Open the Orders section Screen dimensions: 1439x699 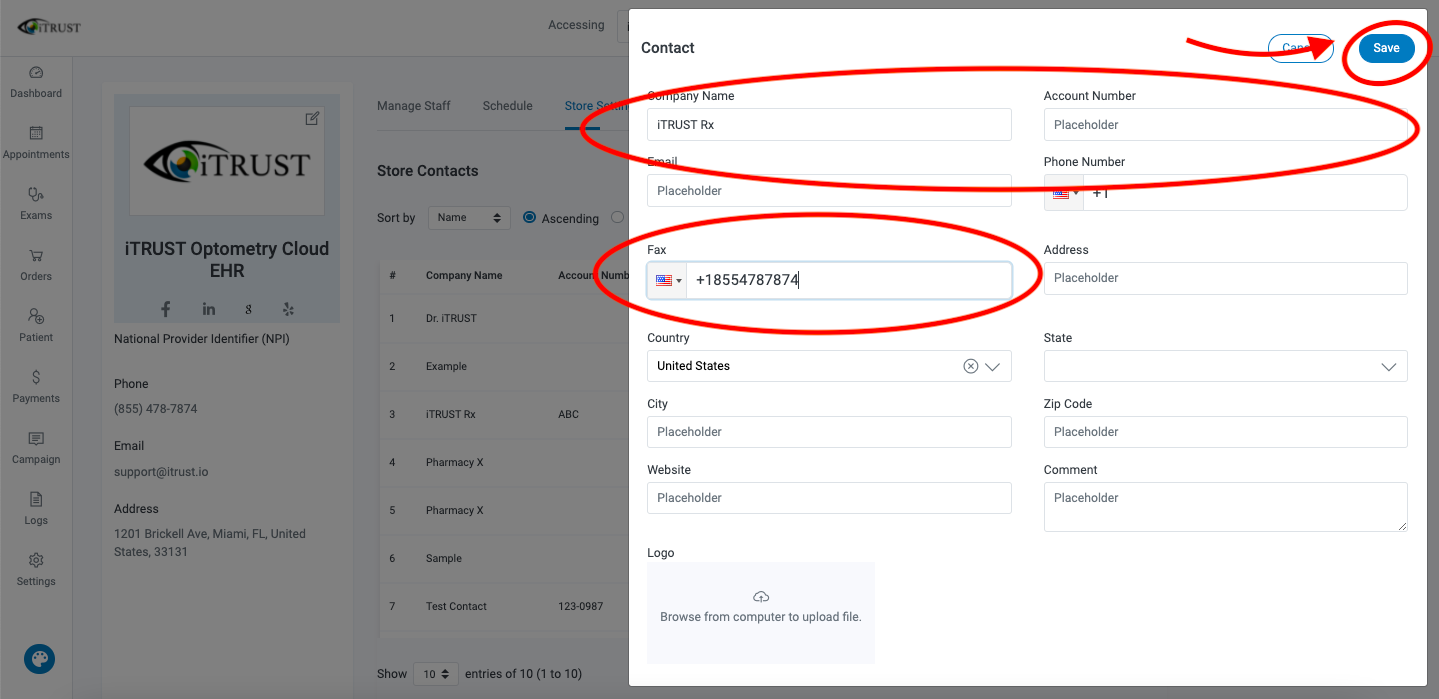pyautogui.click(x=36, y=265)
